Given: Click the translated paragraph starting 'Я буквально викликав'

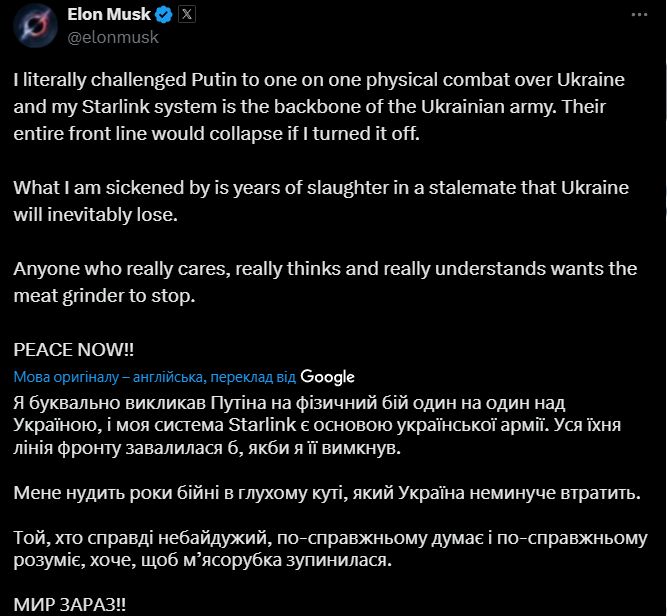Looking at the screenshot, I should [317, 425].
